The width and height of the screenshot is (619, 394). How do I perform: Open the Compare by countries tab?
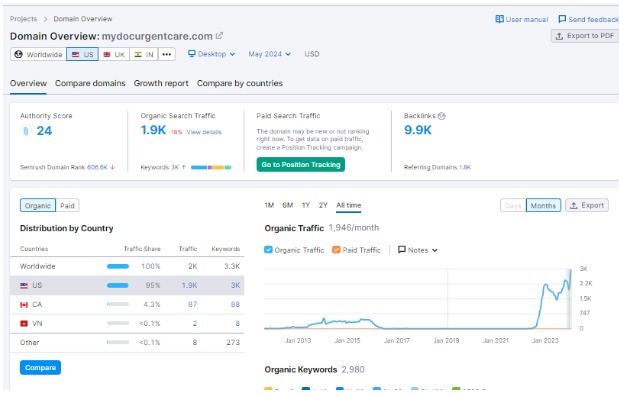pyautogui.click(x=240, y=83)
